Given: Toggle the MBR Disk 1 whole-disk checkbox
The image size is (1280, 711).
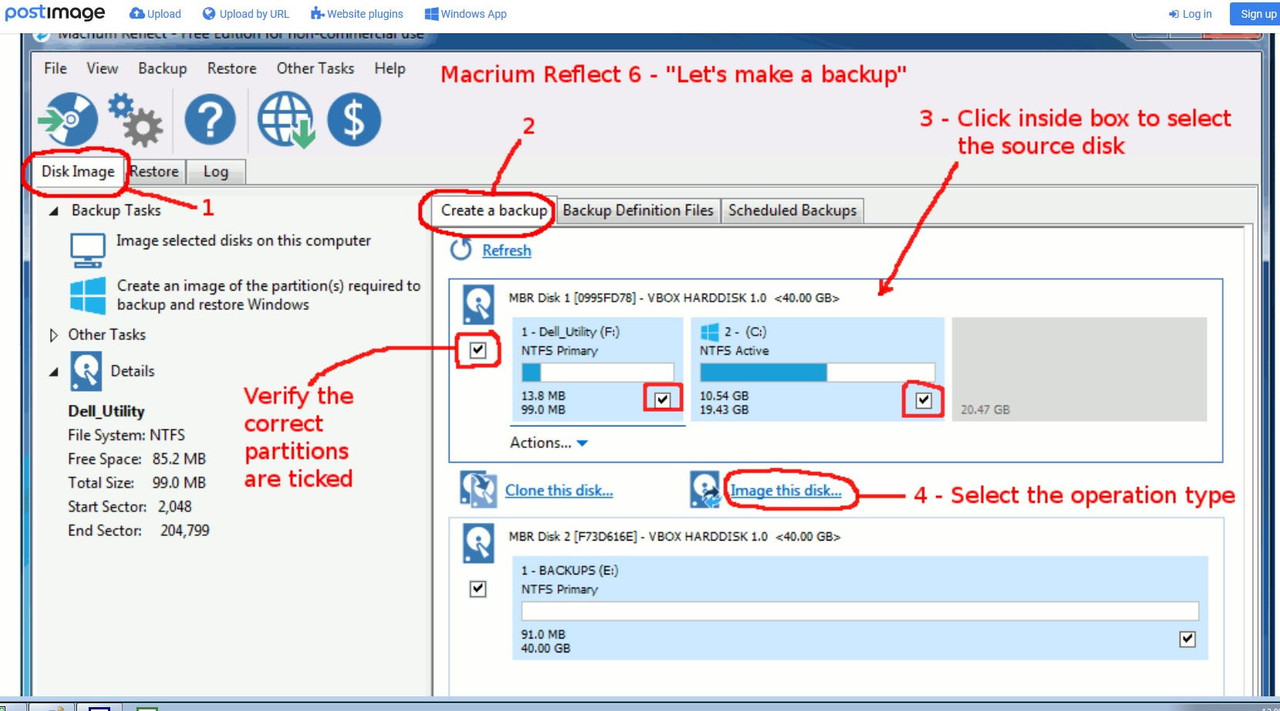Looking at the screenshot, I should pyautogui.click(x=478, y=350).
